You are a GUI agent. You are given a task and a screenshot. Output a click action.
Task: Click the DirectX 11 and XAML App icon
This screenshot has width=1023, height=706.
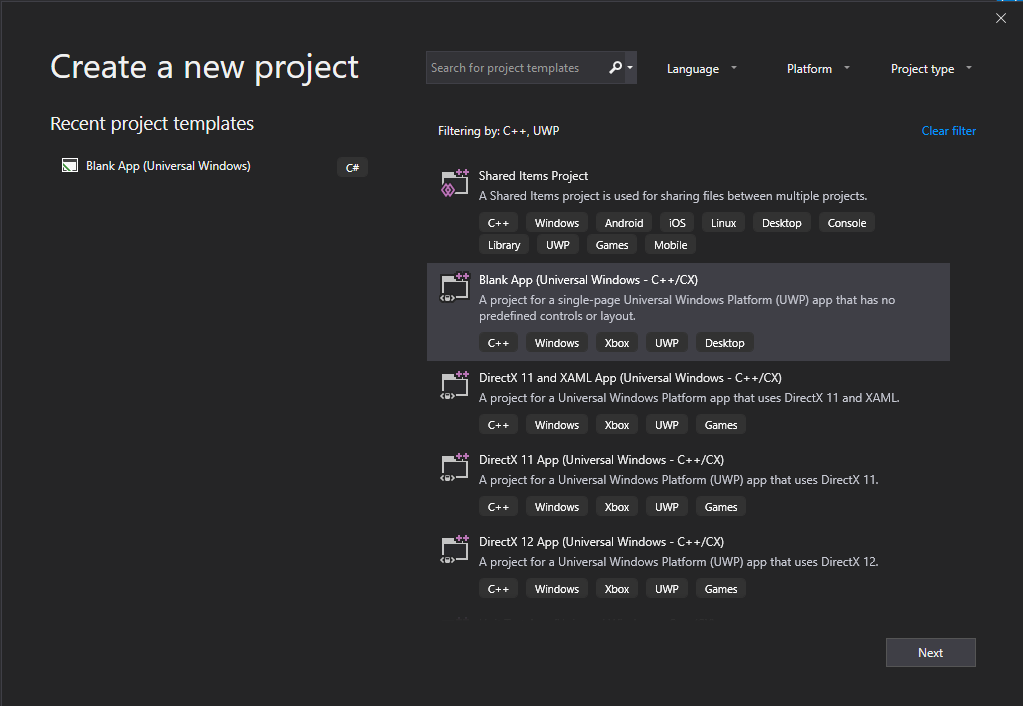click(x=454, y=386)
